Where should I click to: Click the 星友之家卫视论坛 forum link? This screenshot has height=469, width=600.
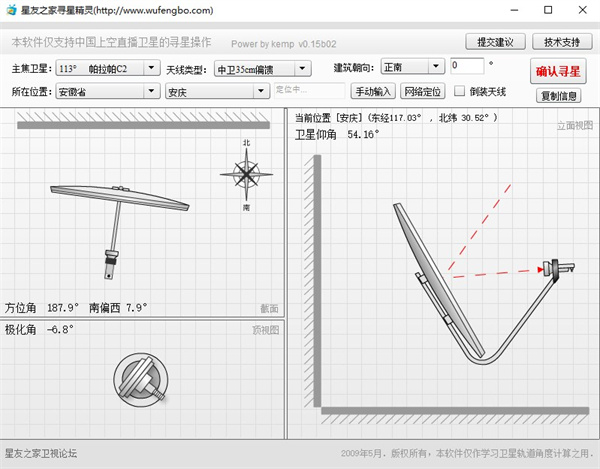tap(41, 453)
